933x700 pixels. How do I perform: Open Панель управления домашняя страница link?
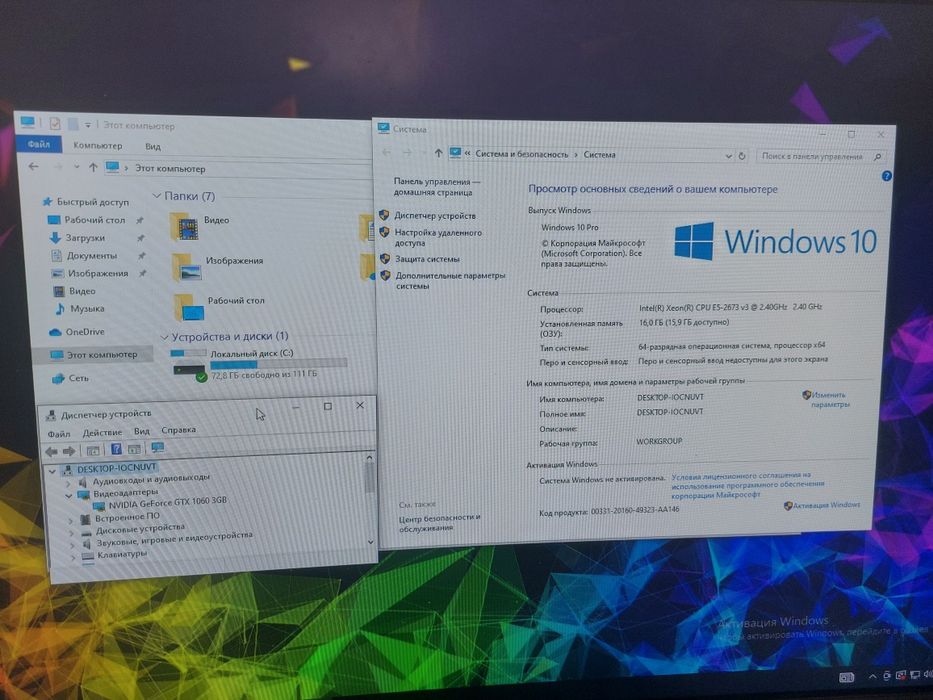pos(437,187)
